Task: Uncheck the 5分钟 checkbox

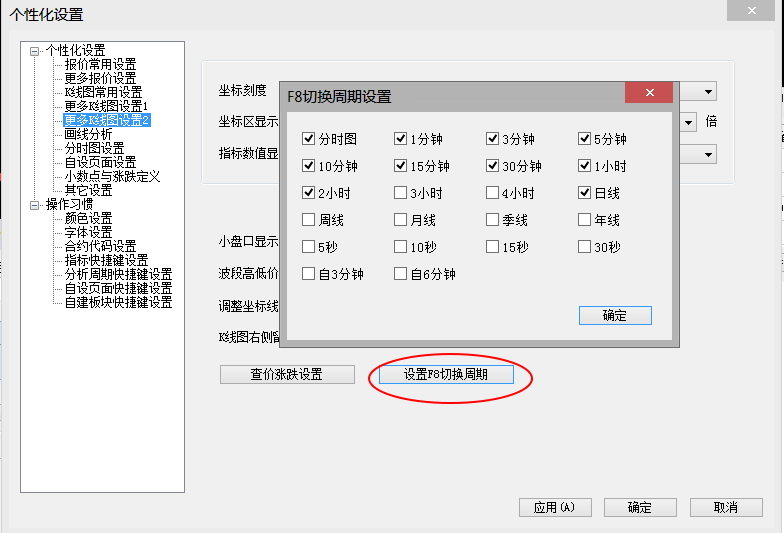Action: pos(584,138)
